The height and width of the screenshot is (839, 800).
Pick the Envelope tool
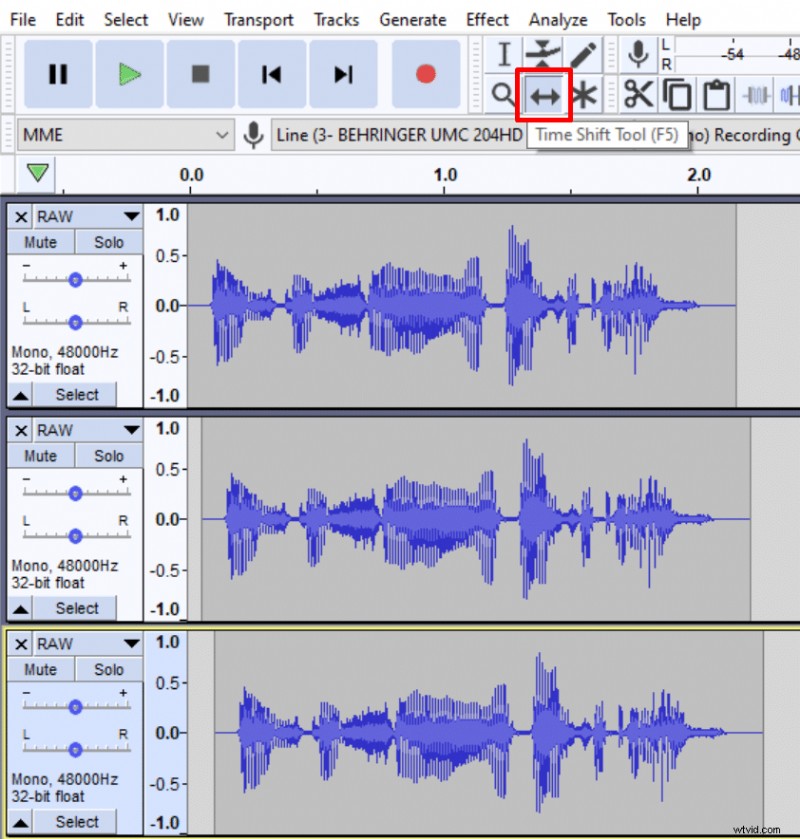click(x=545, y=54)
